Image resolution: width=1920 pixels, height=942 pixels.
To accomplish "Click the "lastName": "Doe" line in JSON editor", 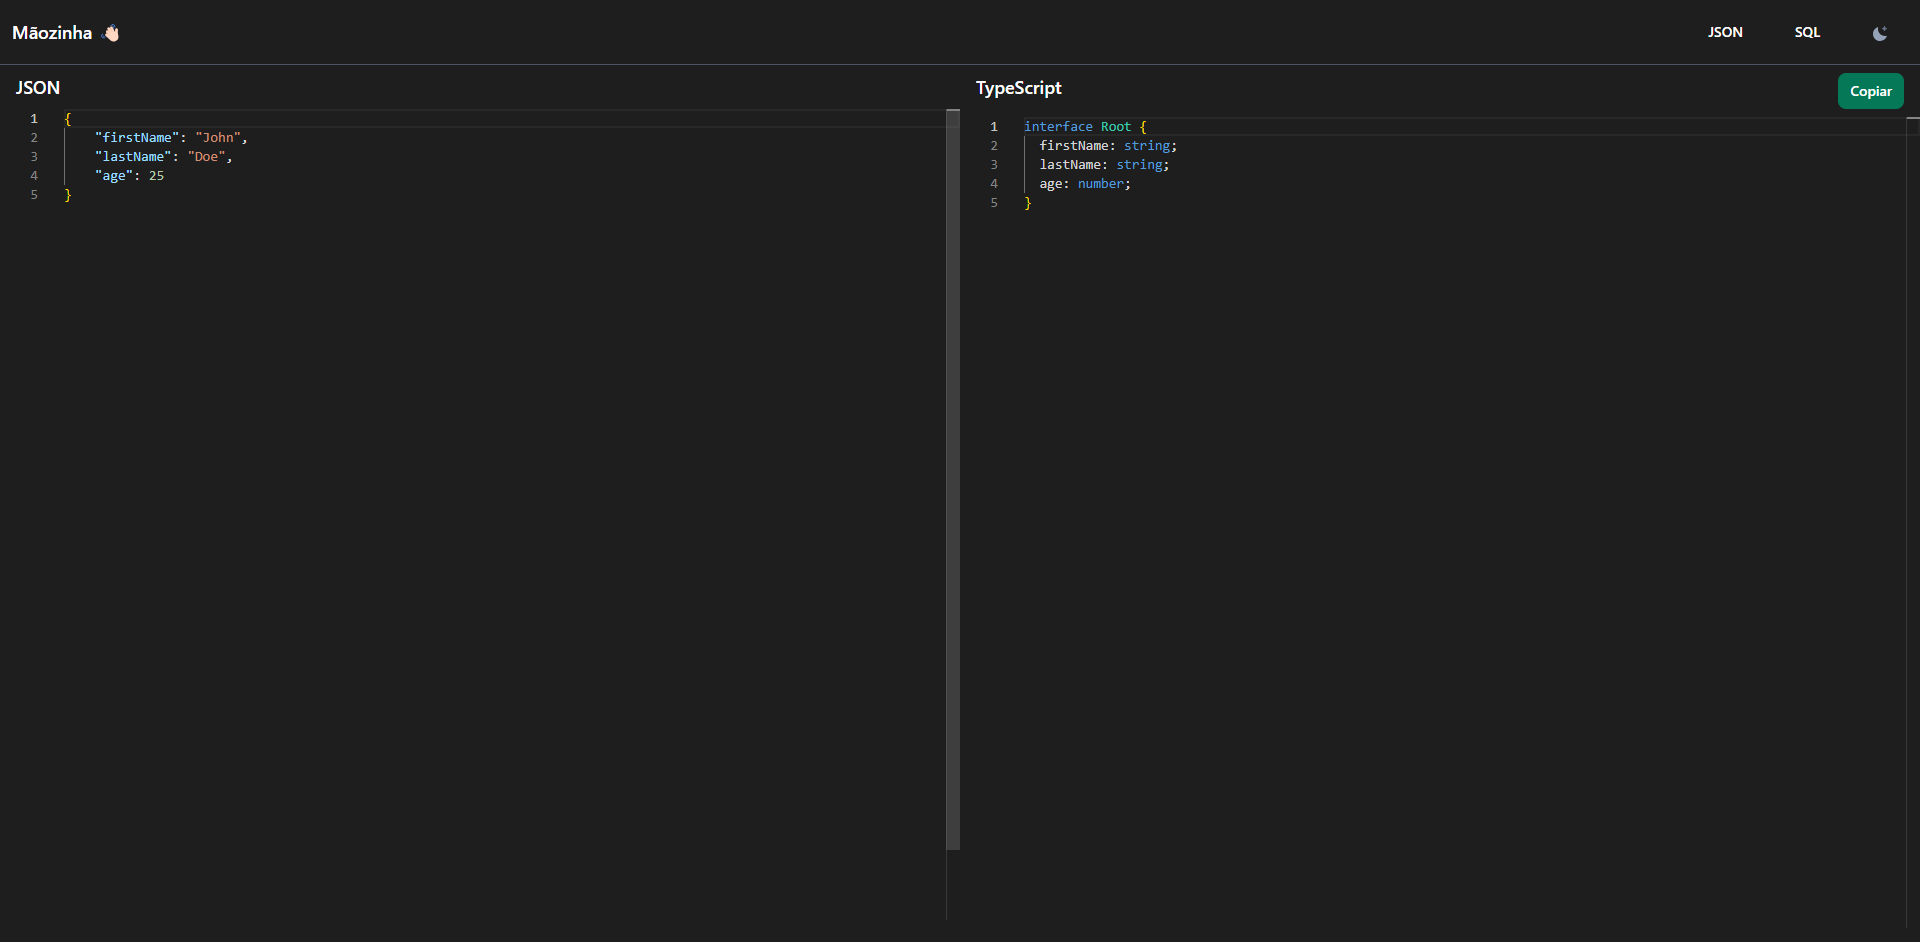I will point(163,157).
